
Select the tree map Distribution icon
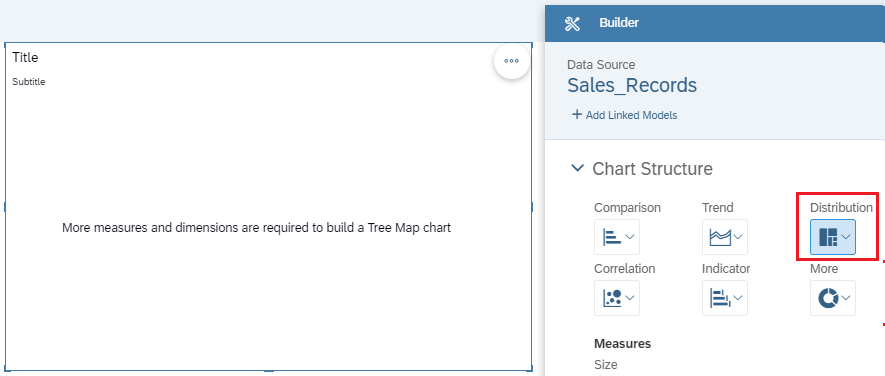pyautogui.click(x=828, y=237)
